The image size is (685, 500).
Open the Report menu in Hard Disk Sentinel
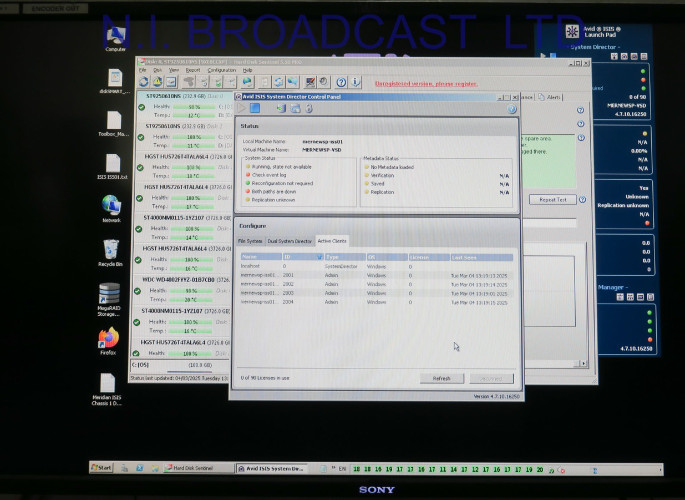tap(193, 70)
